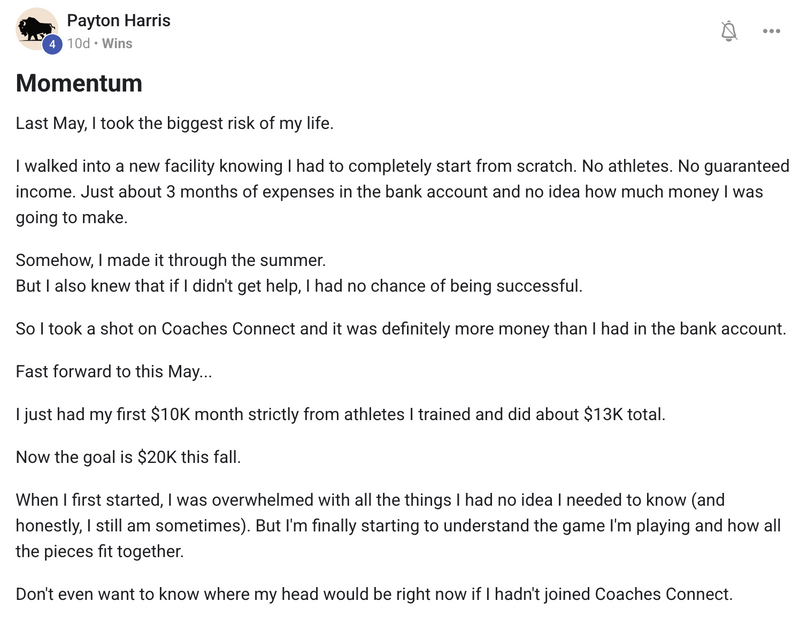Click the line 'Now the goal is $20K this fall'
This screenshot has width=800, height=624.
tap(128, 457)
